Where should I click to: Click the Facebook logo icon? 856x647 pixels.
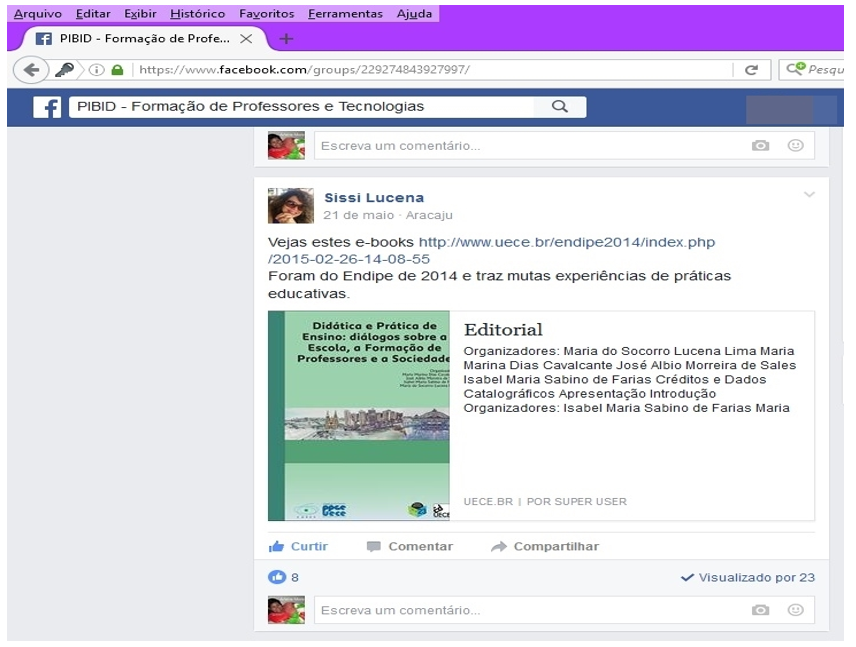pyautogui.click(x=47, y=107)
